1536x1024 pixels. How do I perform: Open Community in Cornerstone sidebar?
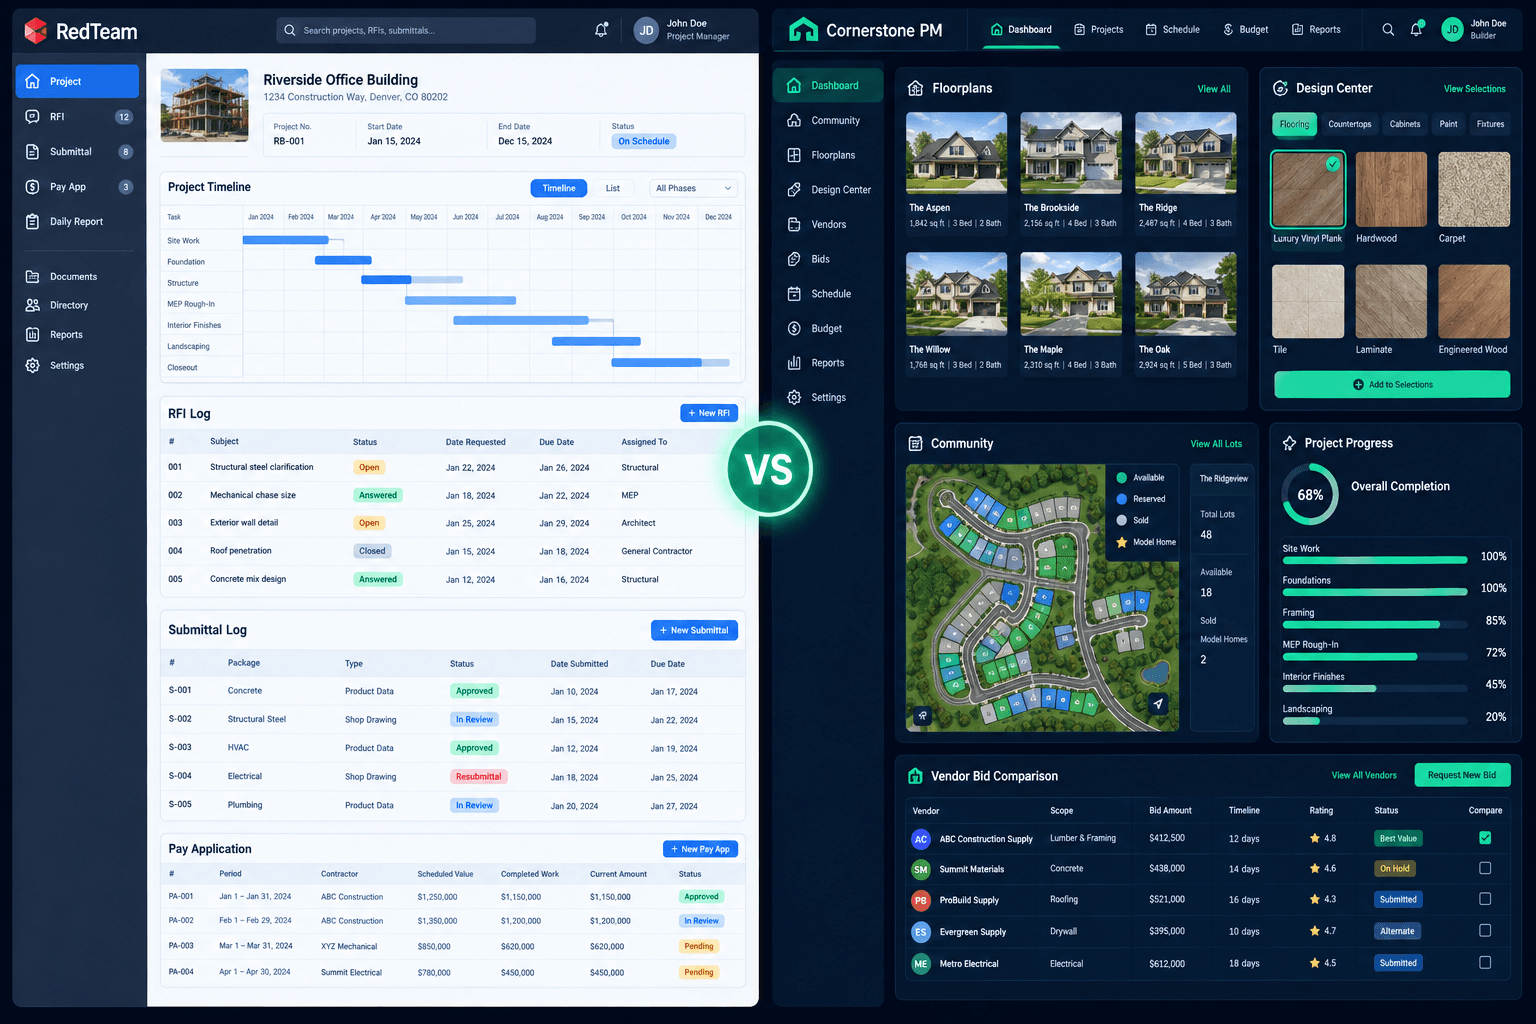coord(828,120)
